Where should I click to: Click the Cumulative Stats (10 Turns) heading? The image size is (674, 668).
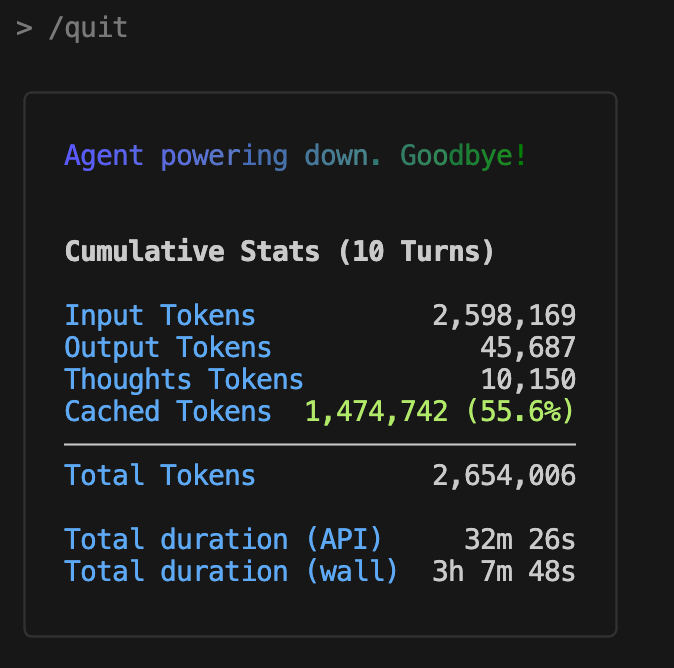pyautogui.click(x=279, y=251)
